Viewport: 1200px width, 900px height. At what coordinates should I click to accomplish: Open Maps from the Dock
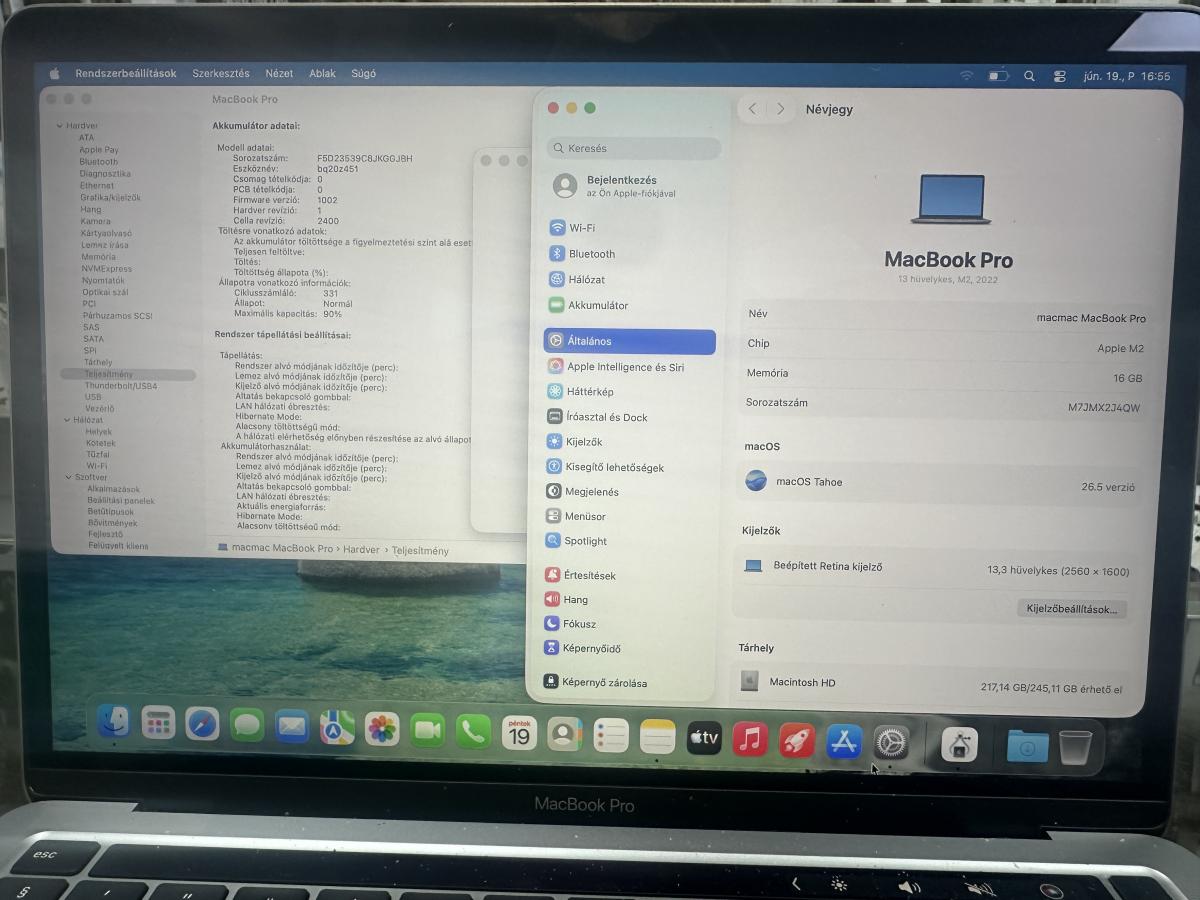[337, 727]
